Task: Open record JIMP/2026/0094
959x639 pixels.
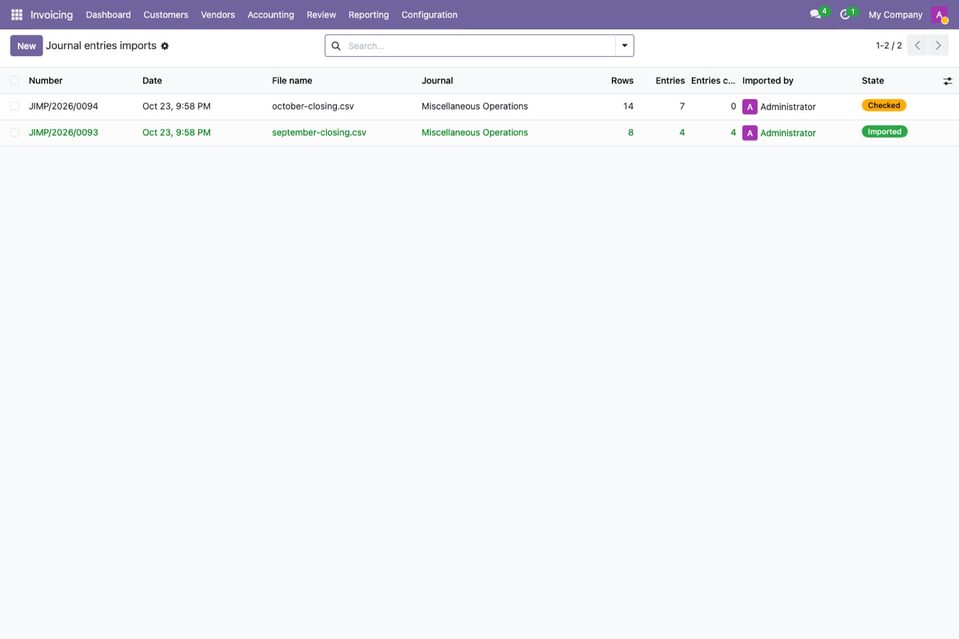Action: [x=63, y=106]
